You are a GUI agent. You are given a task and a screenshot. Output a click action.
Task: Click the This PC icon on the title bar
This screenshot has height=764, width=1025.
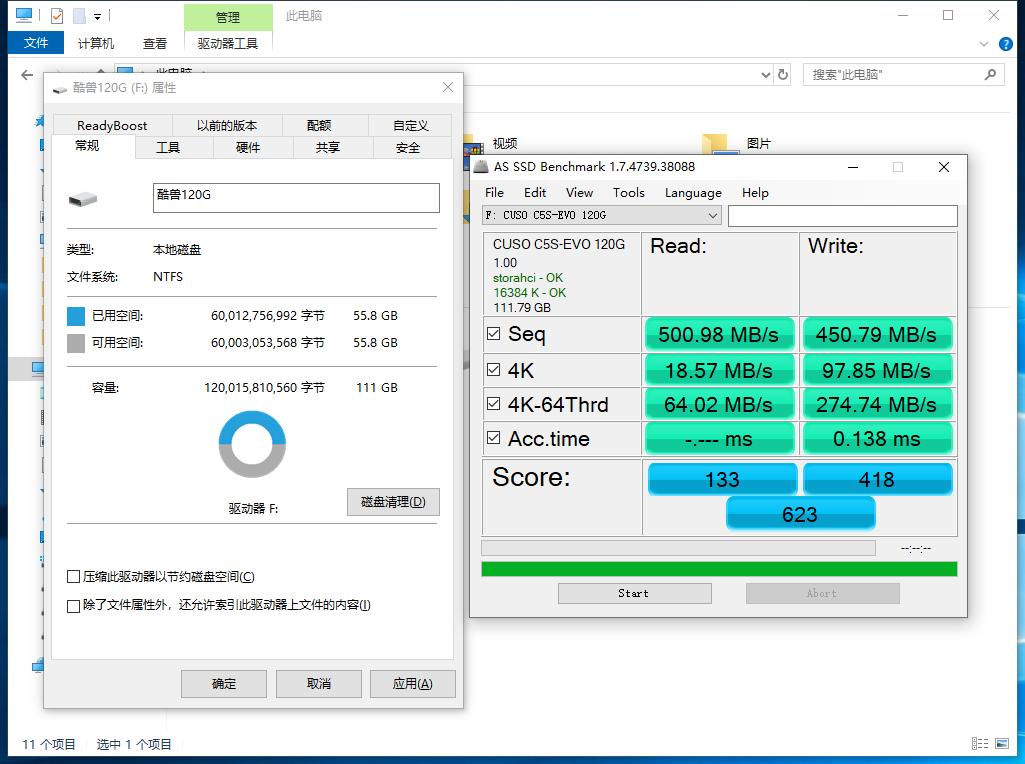point(24,15)
